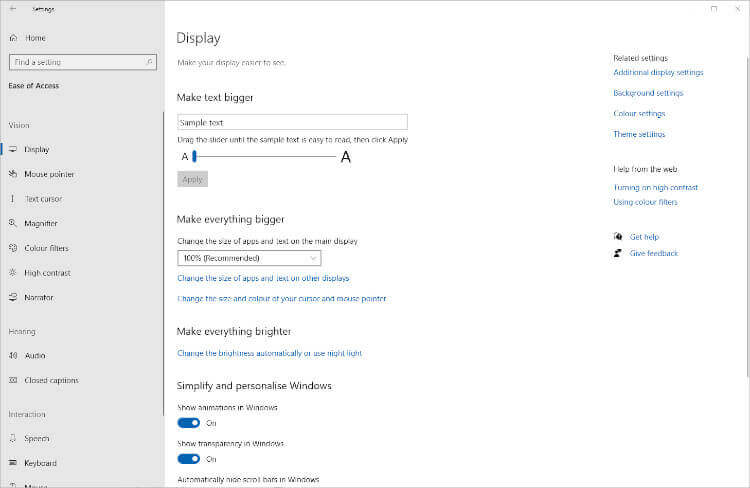750x488 pixels.
Task: Select the High contrast icon
Action: coord(13,273)
